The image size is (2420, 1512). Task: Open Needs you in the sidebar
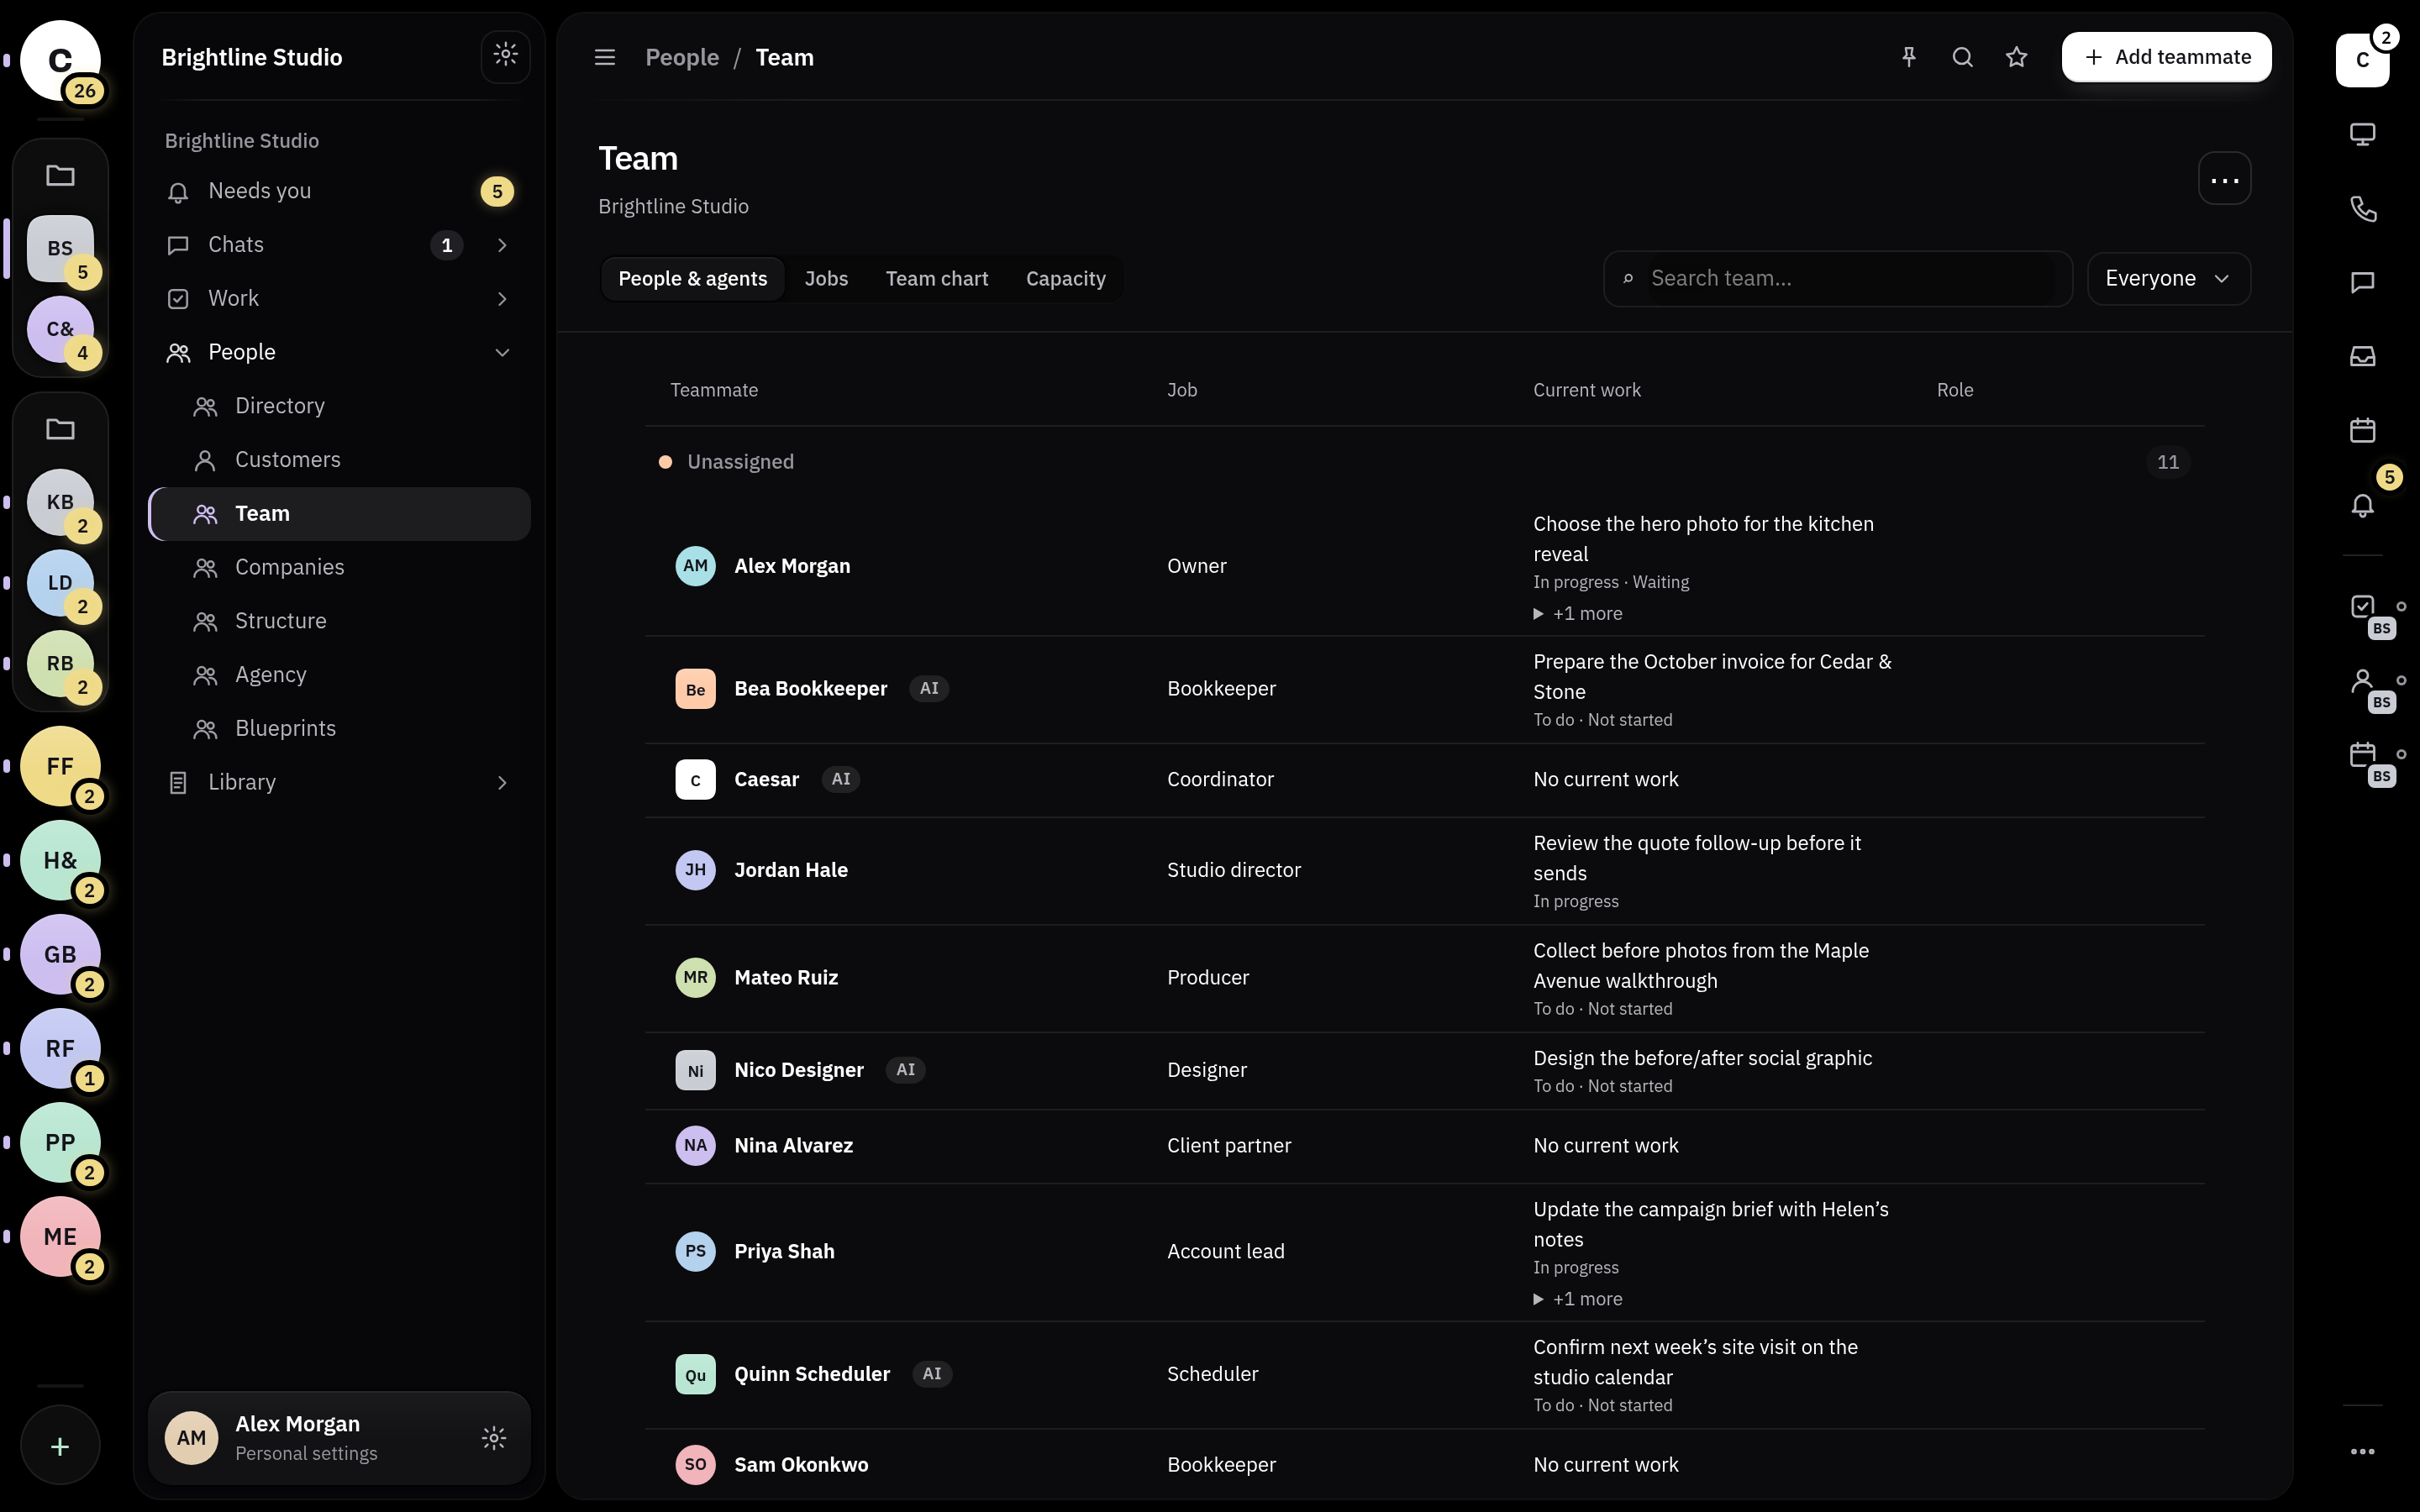point(339,191)
